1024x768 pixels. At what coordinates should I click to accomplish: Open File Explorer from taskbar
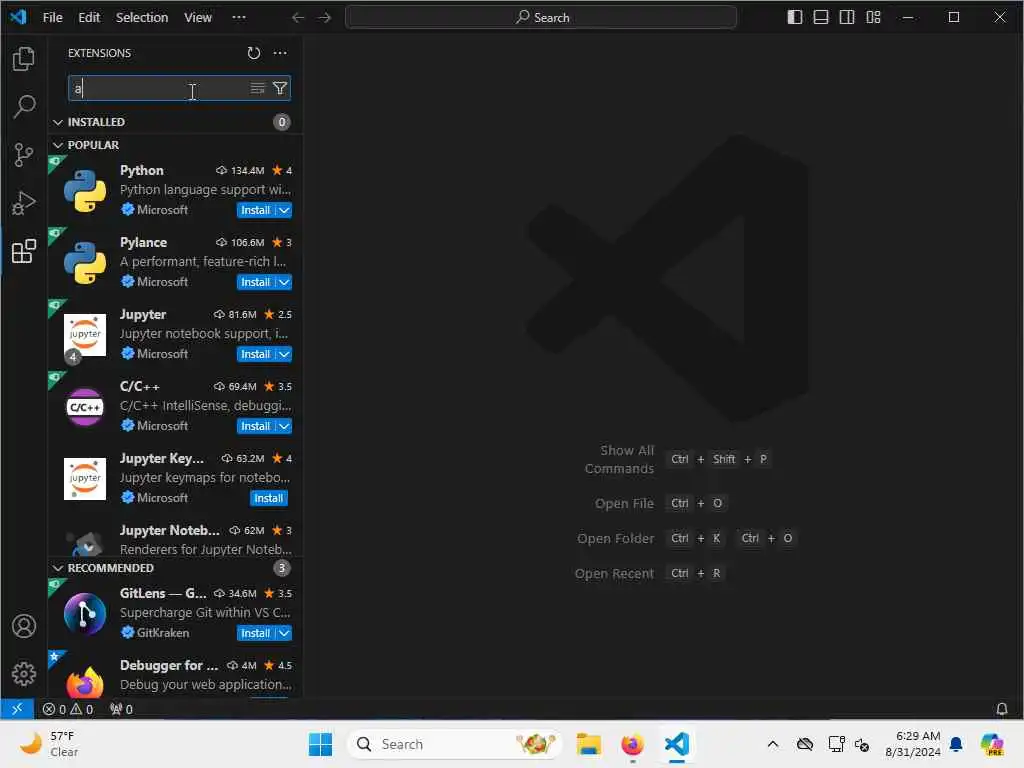(588, 744)
